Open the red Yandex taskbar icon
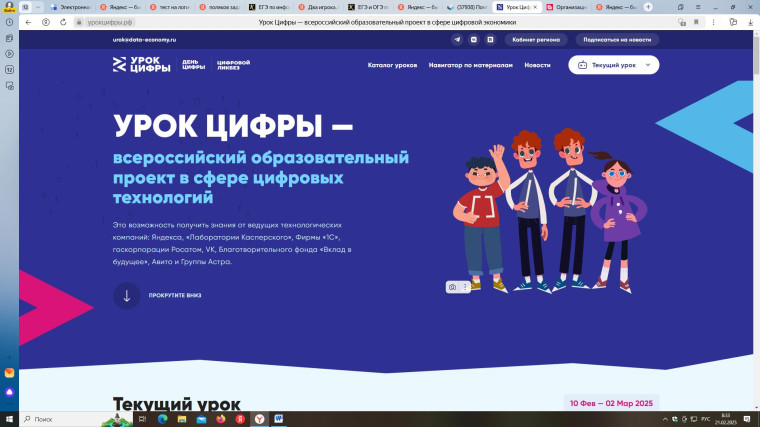 (x=240, y=419)
